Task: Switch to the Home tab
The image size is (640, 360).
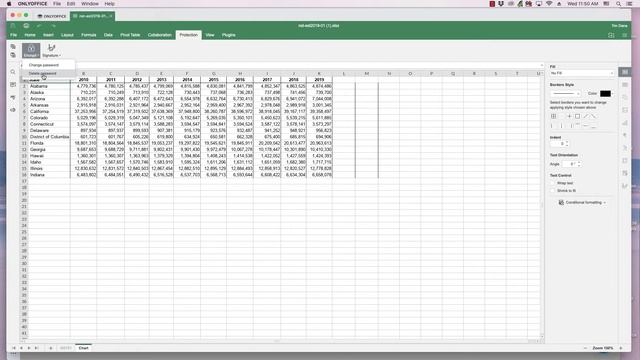Action: pyautogui.click(x=30, y=35)
